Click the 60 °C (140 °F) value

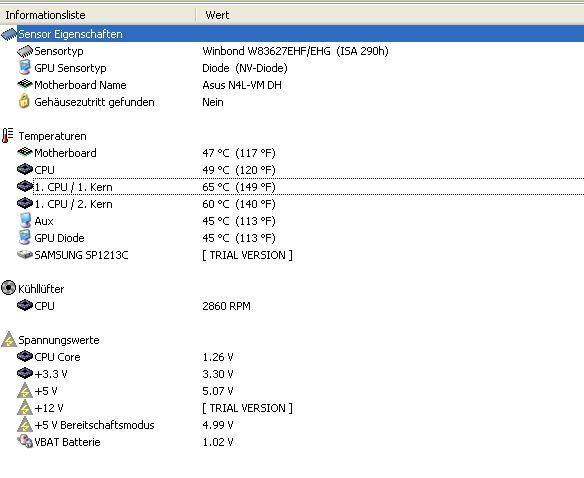(239, 204)
